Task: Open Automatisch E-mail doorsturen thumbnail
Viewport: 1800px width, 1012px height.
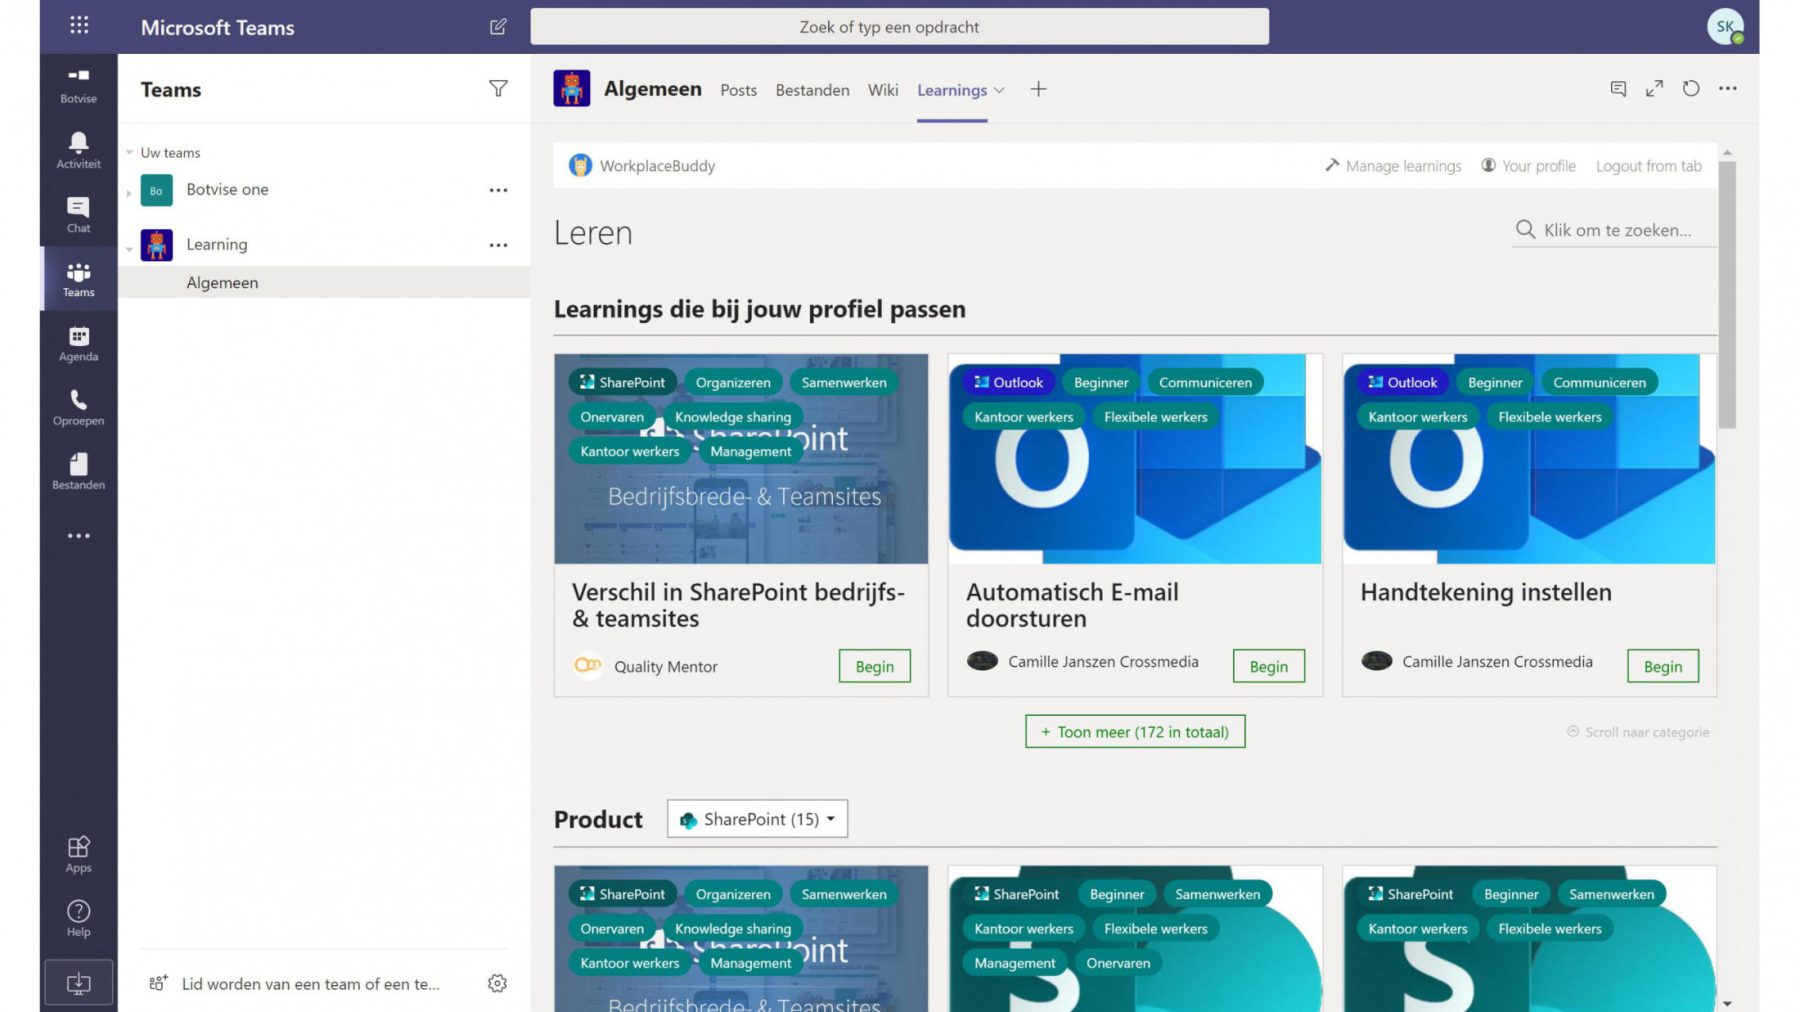Action: click(x=1135, y=459)
